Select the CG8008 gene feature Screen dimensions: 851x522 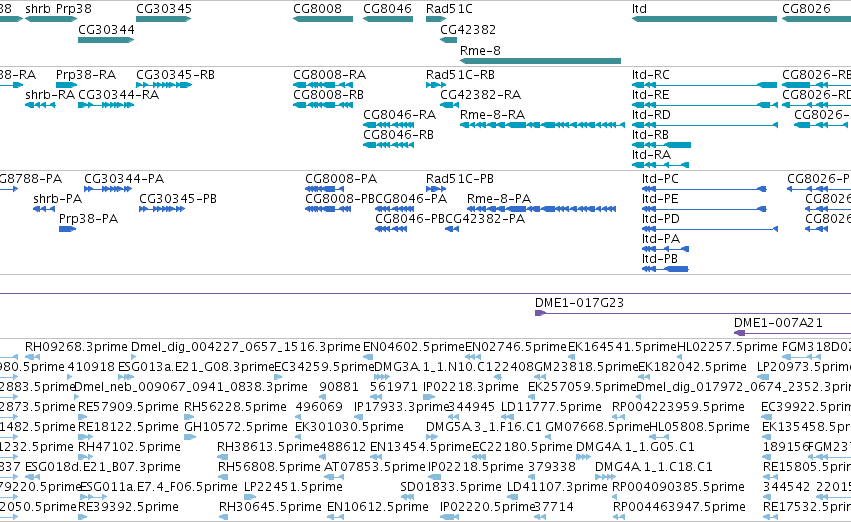[x=323, y=19]
